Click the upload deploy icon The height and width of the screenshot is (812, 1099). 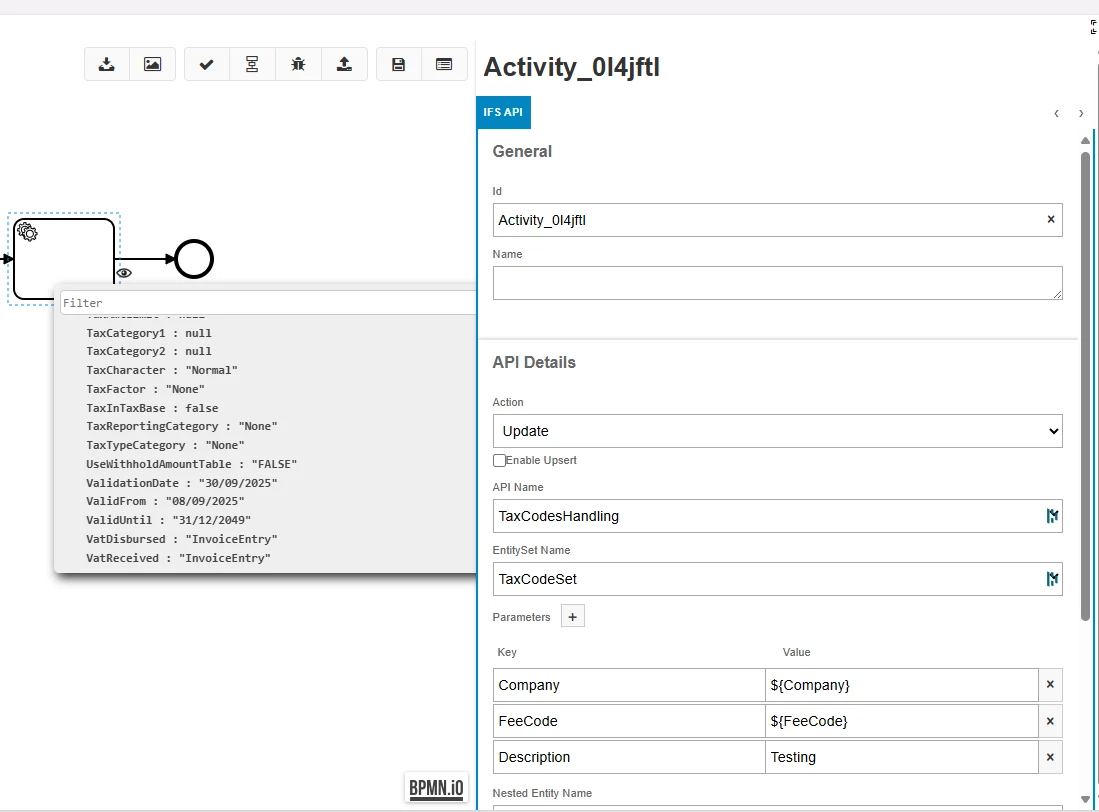point(344,64)
